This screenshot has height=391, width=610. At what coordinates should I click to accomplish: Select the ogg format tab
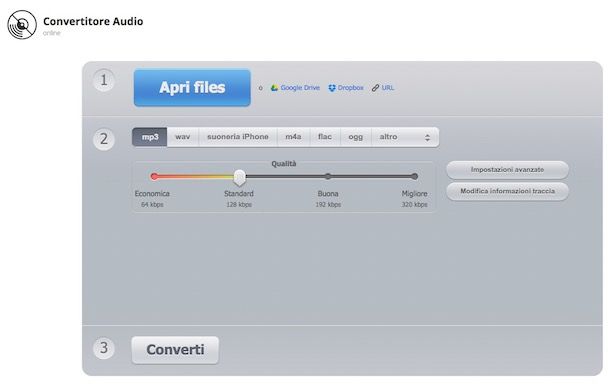point(356,137)
